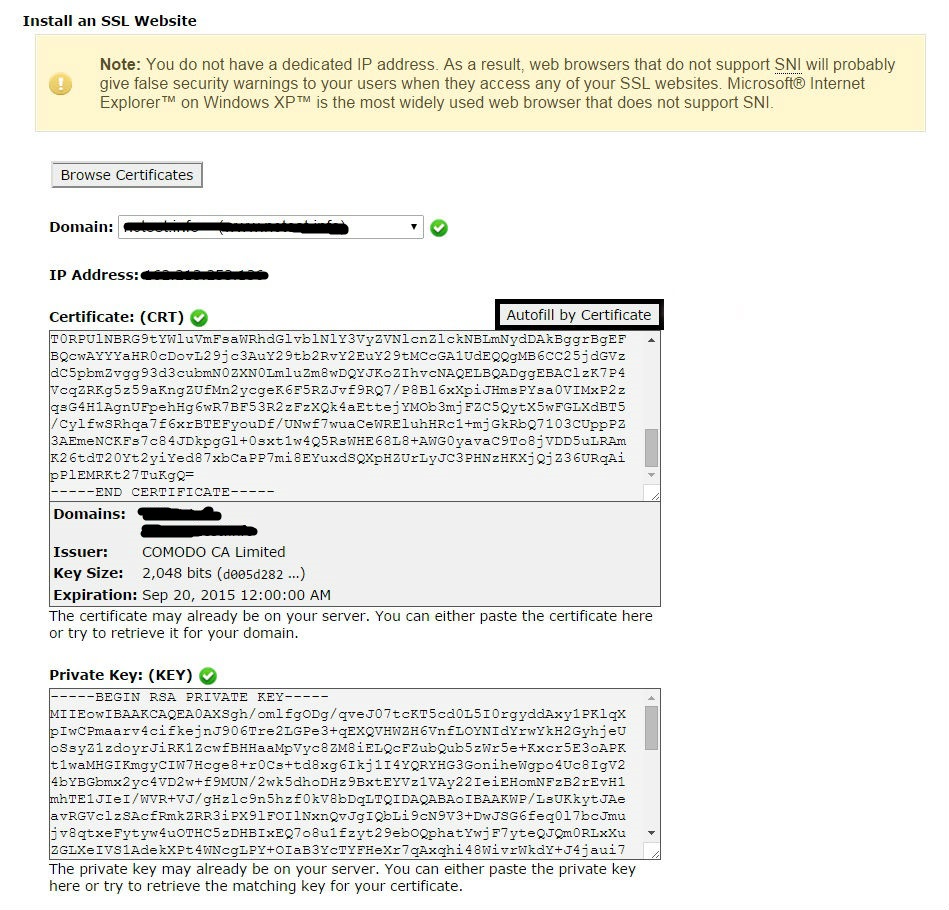Viewport: 949px width, 910px height.
Task: Click the green checkmark next to Certificate (CRT)
Action: (199, 318)
